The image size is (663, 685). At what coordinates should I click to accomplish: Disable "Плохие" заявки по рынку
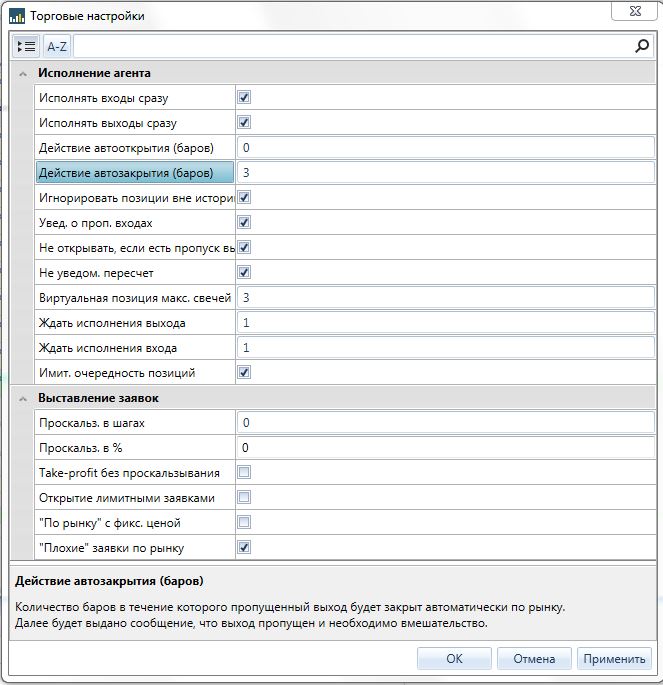click(244, 548)
